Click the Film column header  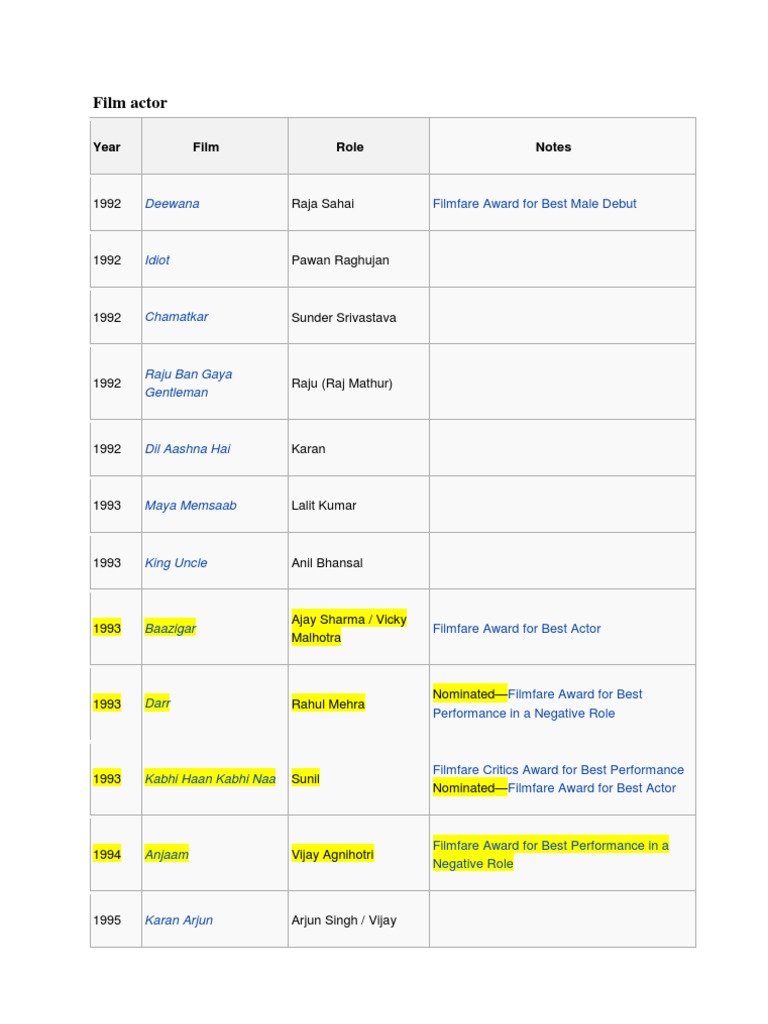tap(215, 146)
